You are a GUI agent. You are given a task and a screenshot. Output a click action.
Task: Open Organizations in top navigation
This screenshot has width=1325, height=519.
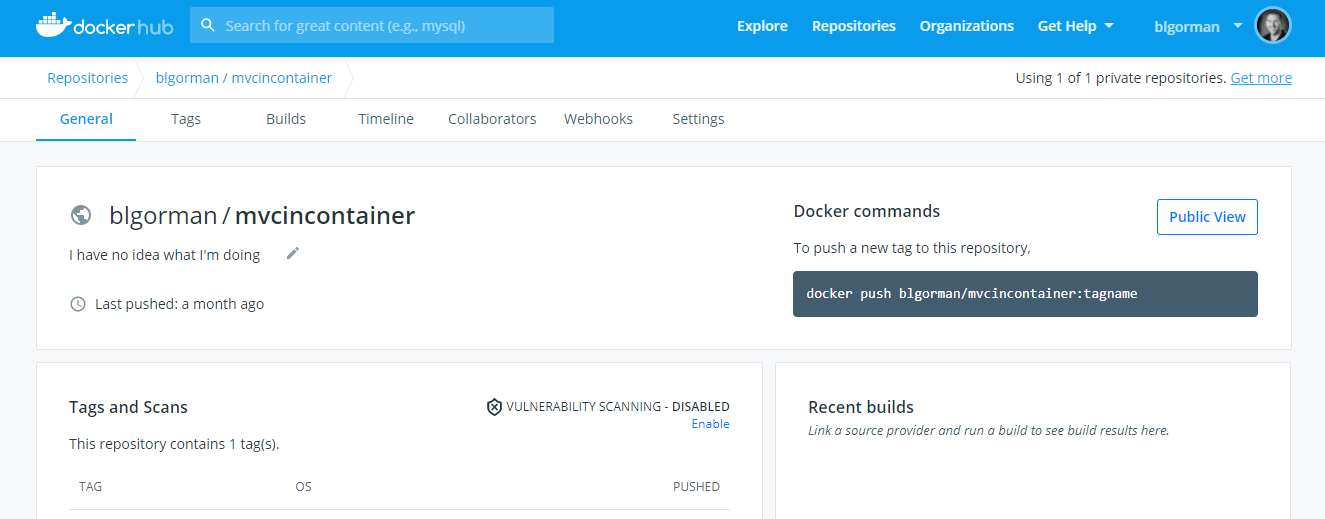point(967,26)
